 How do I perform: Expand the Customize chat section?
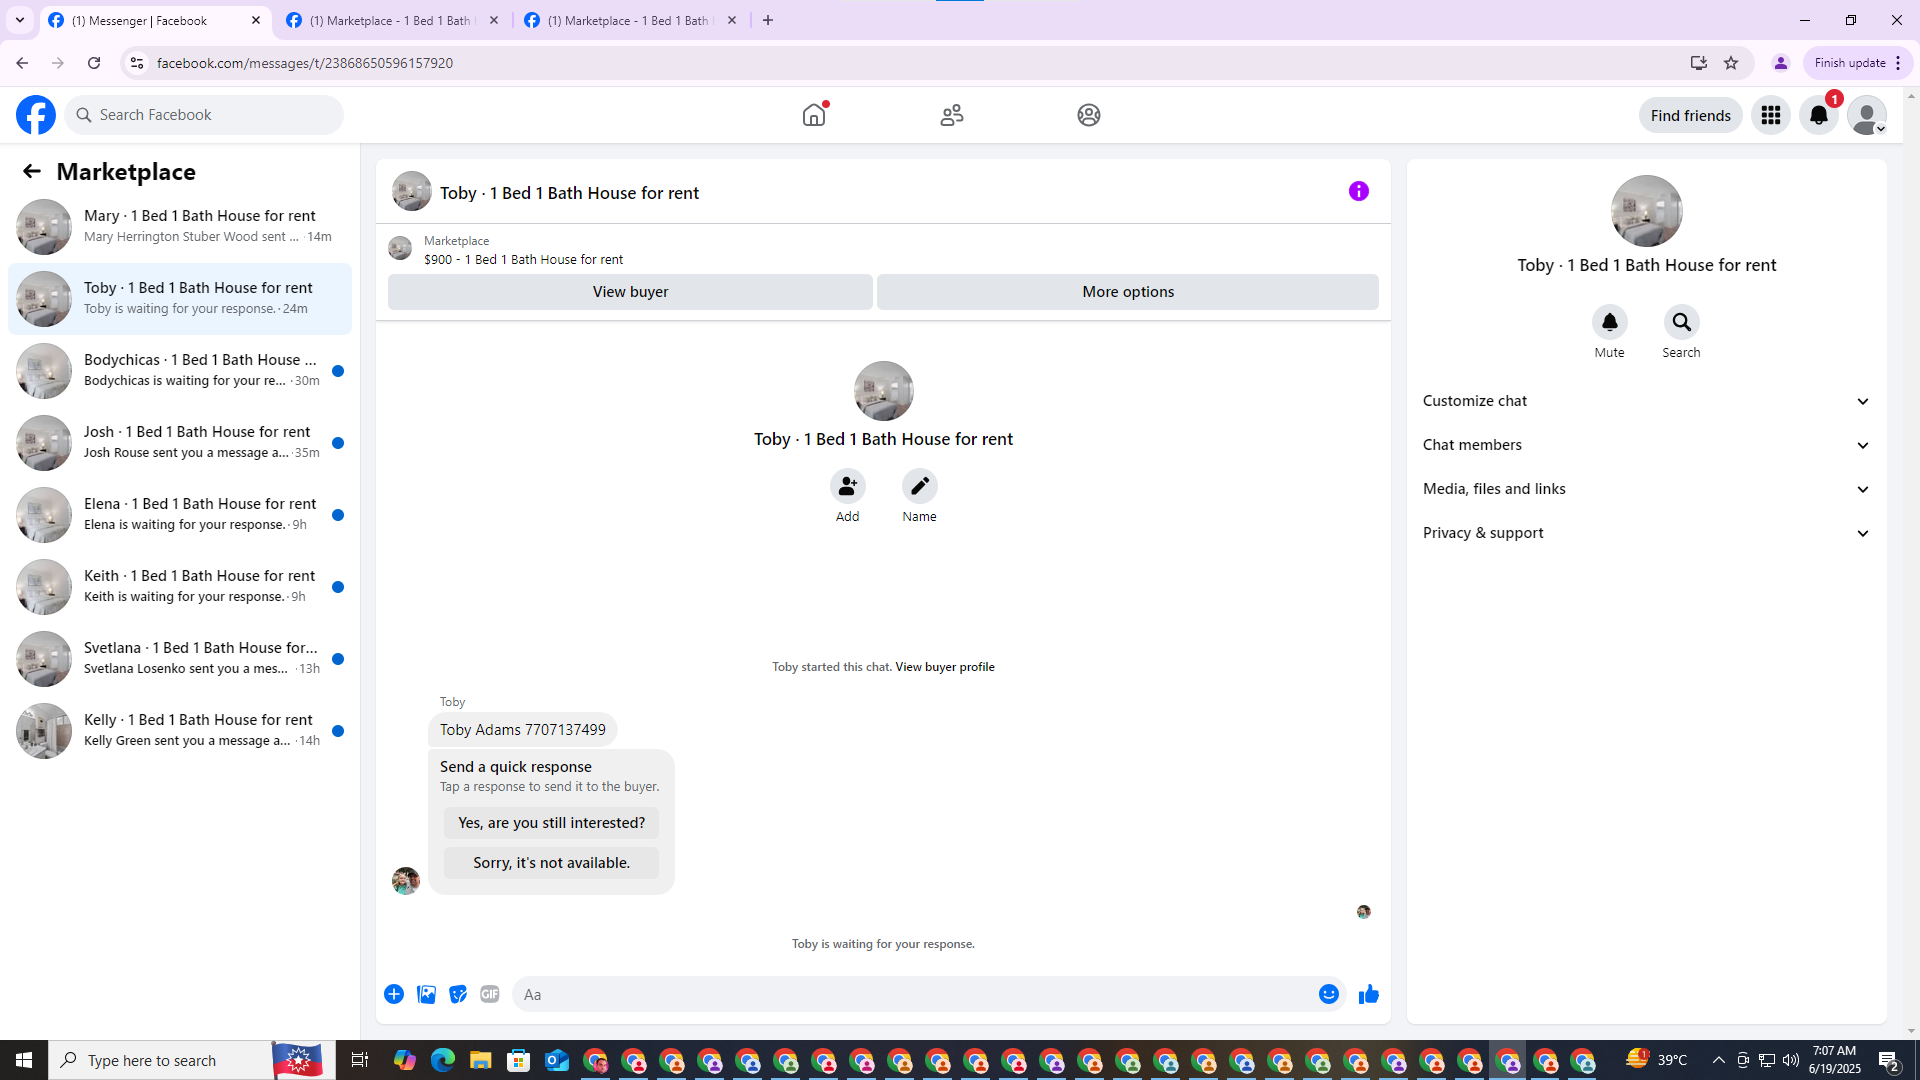[1647, 401]
